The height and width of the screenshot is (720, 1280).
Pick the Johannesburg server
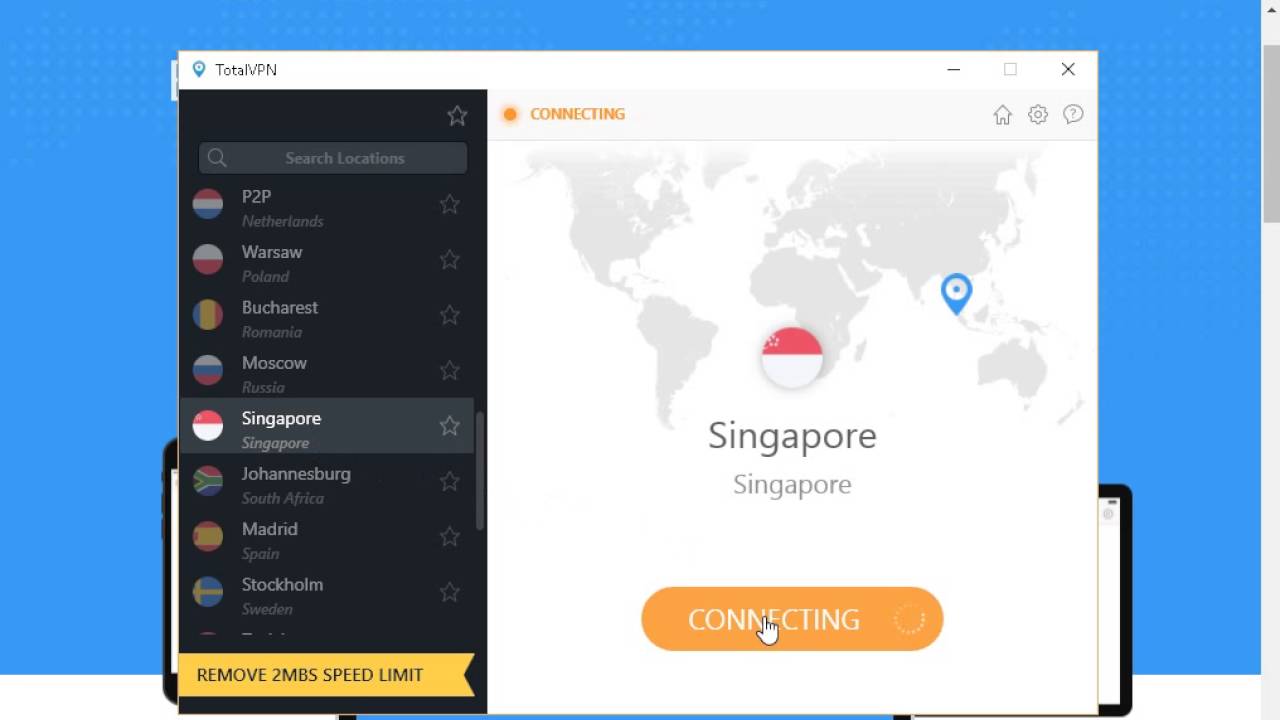pyautogui.click(x=326, y=482)
